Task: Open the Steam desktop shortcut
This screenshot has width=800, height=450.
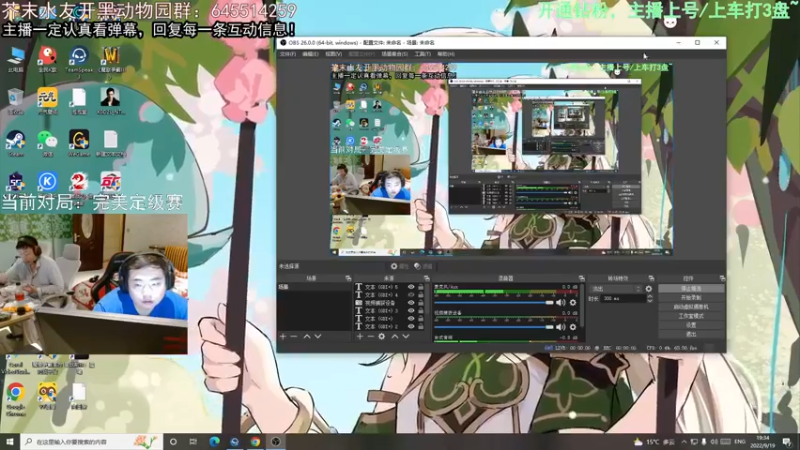Action: [x=16, y=143]
